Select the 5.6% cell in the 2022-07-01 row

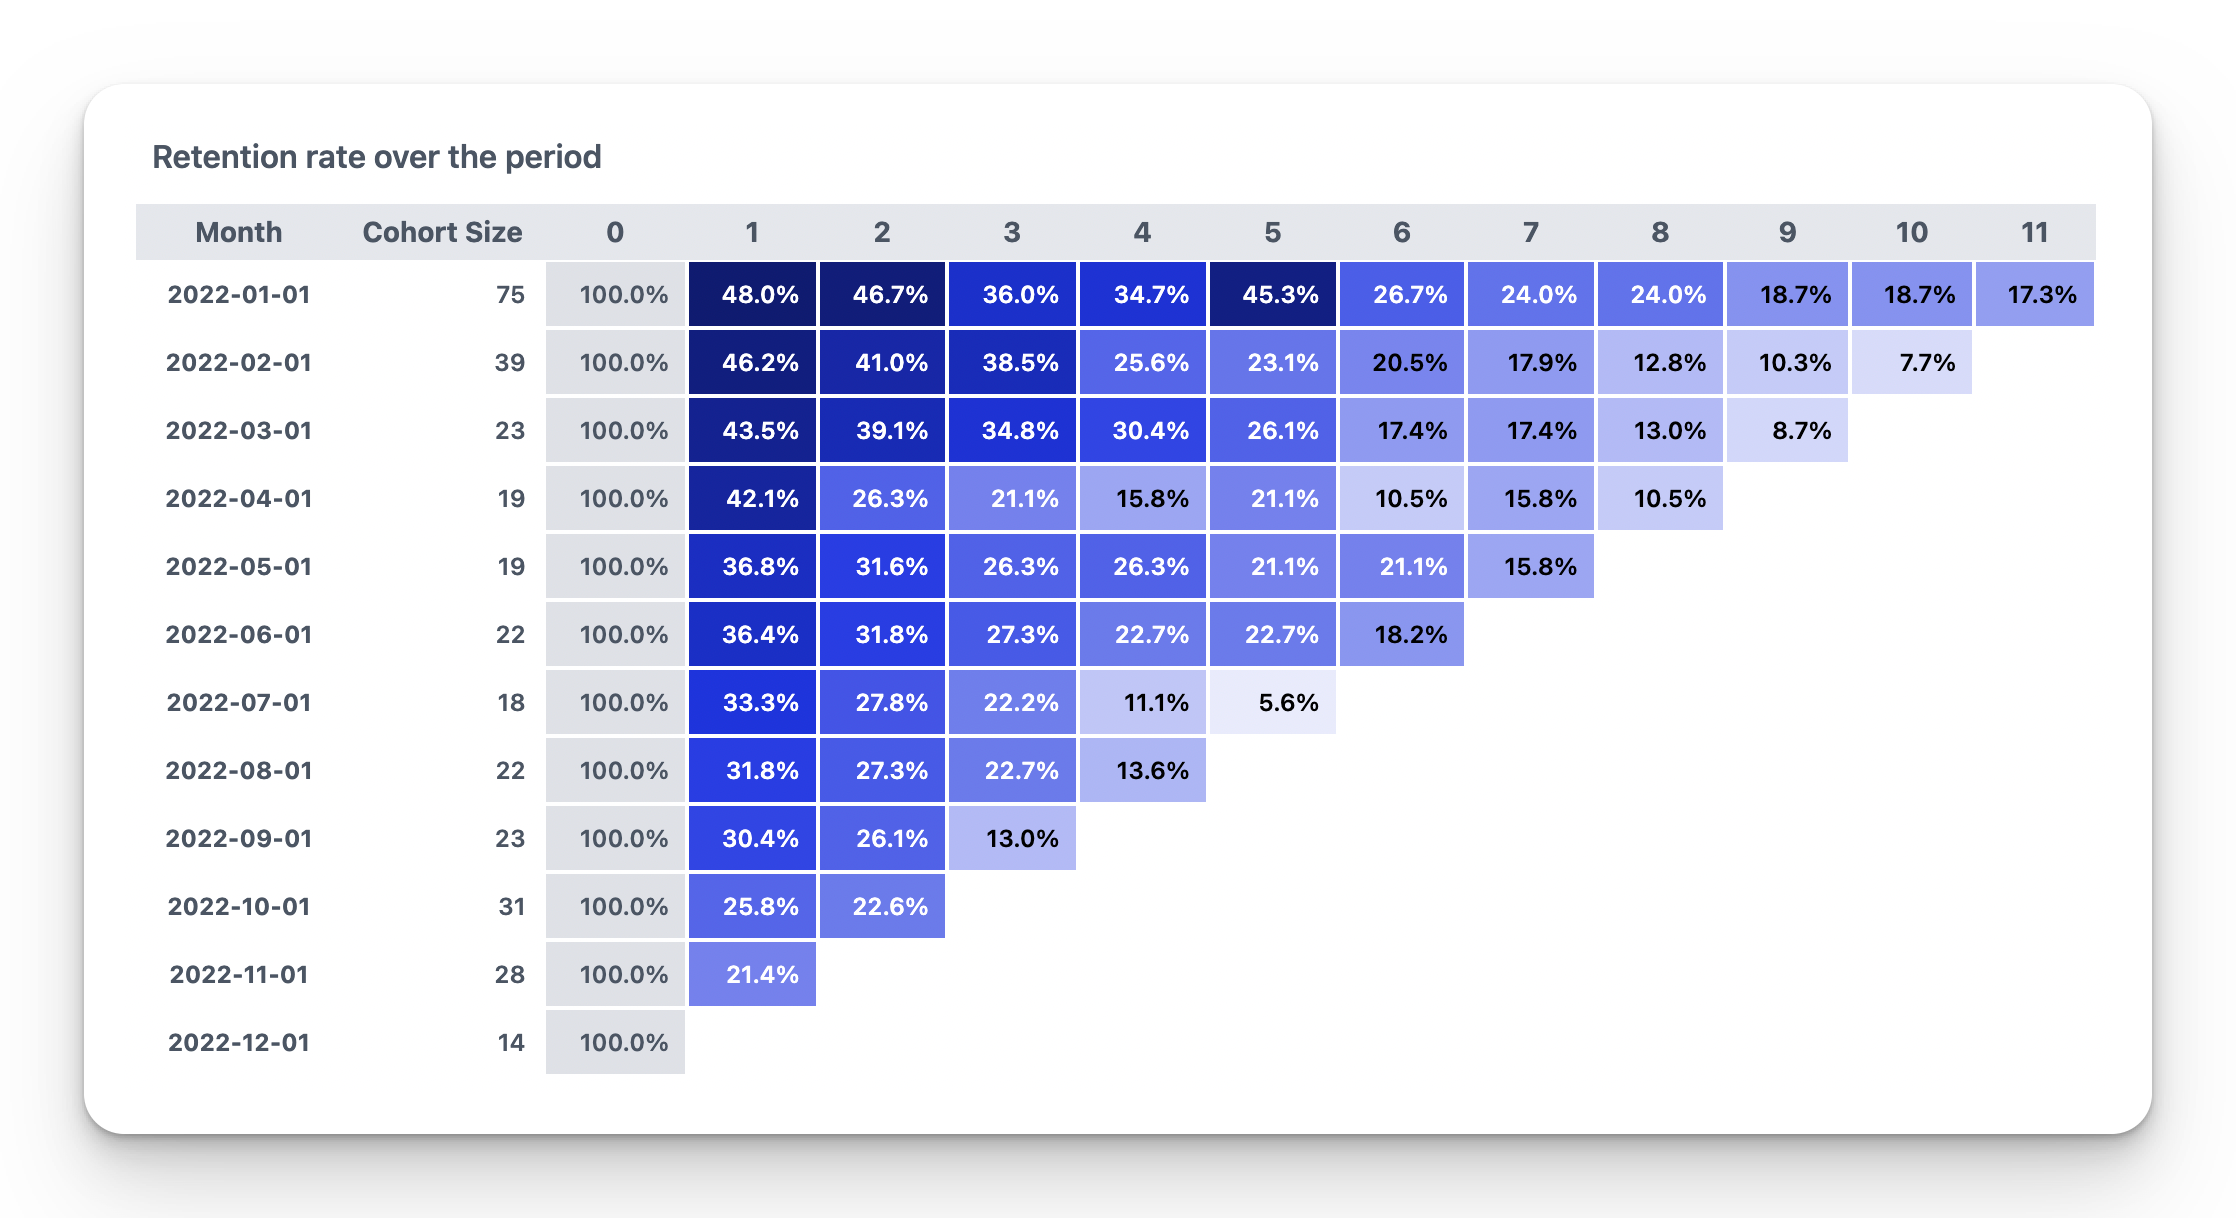coord(1272,702)
